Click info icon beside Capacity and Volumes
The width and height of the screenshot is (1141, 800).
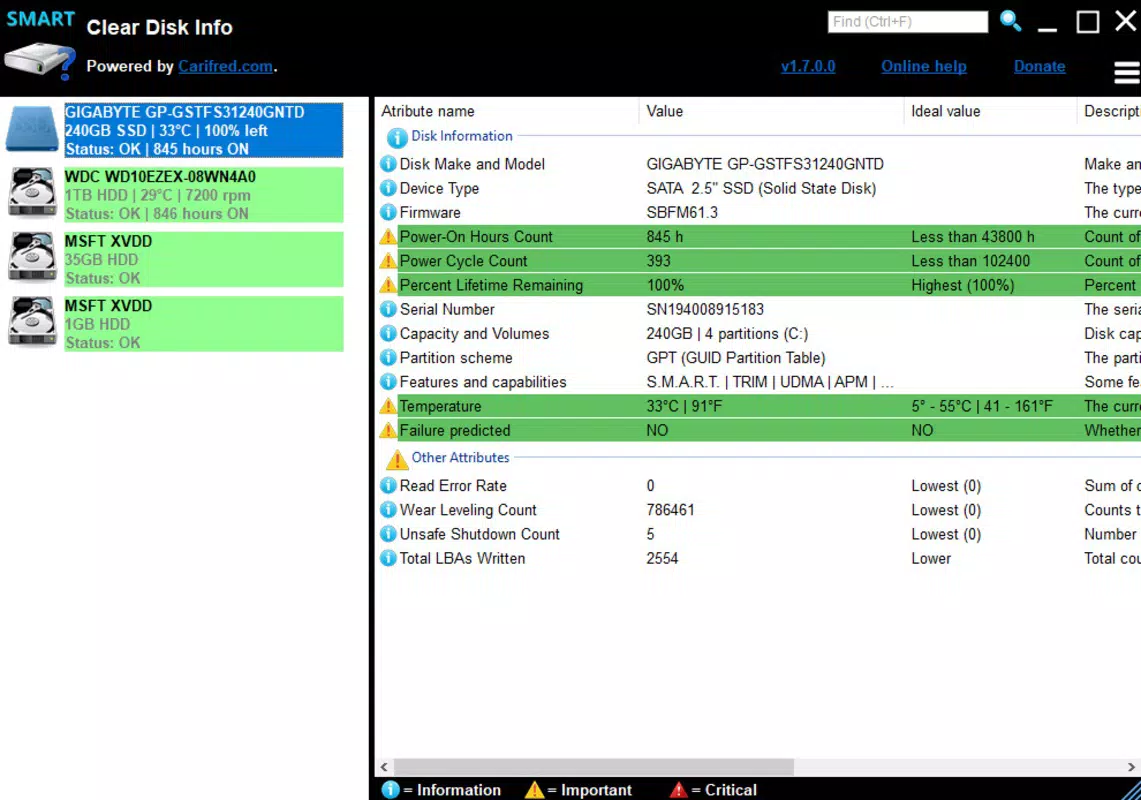click(389, 333)
